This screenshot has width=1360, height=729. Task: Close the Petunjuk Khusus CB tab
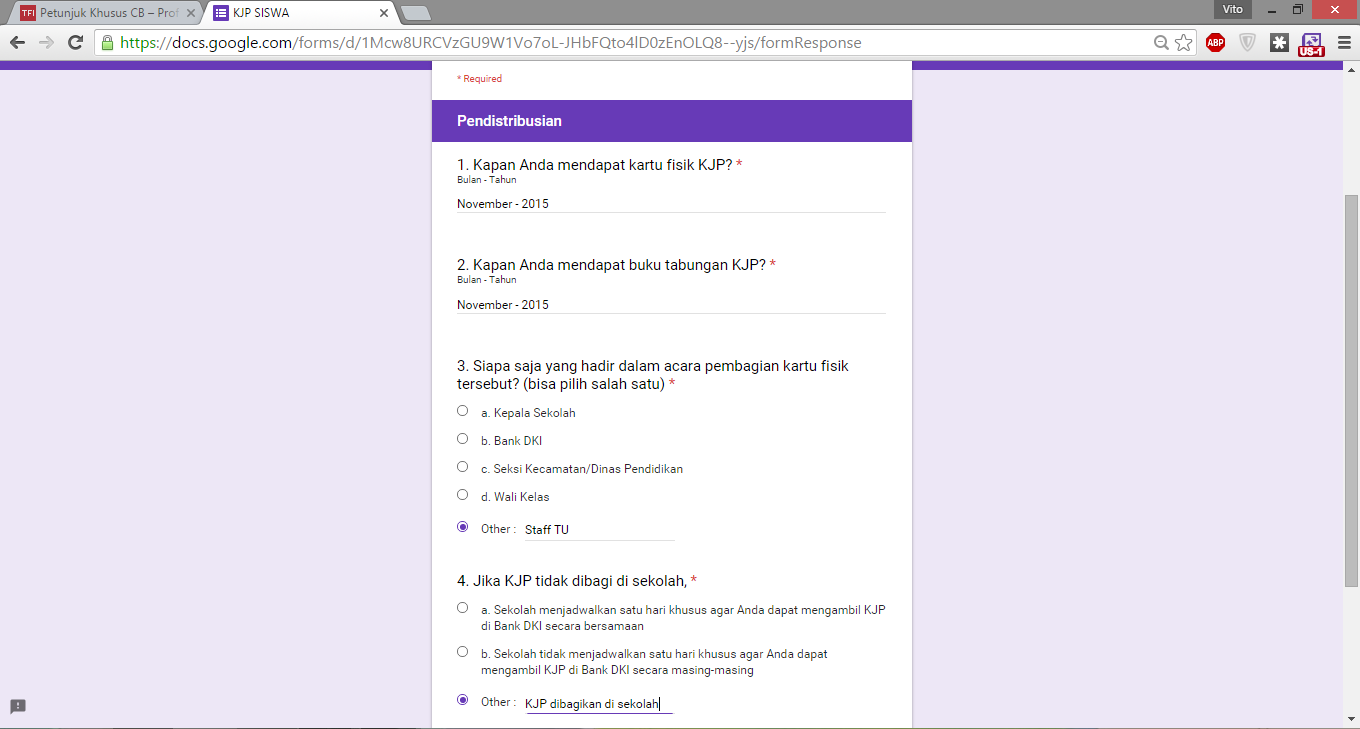click(x=191, y=13)
